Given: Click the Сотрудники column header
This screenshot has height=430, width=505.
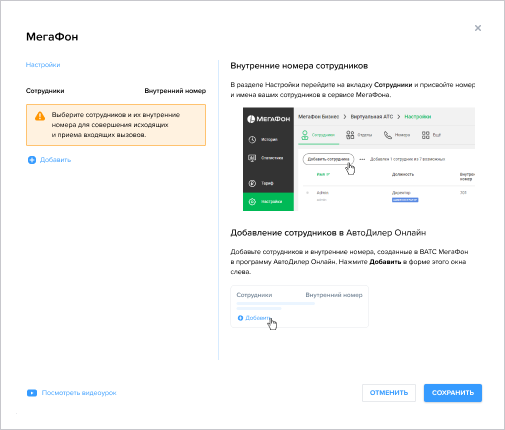Looking at the screenshot, I should [45, 91].
